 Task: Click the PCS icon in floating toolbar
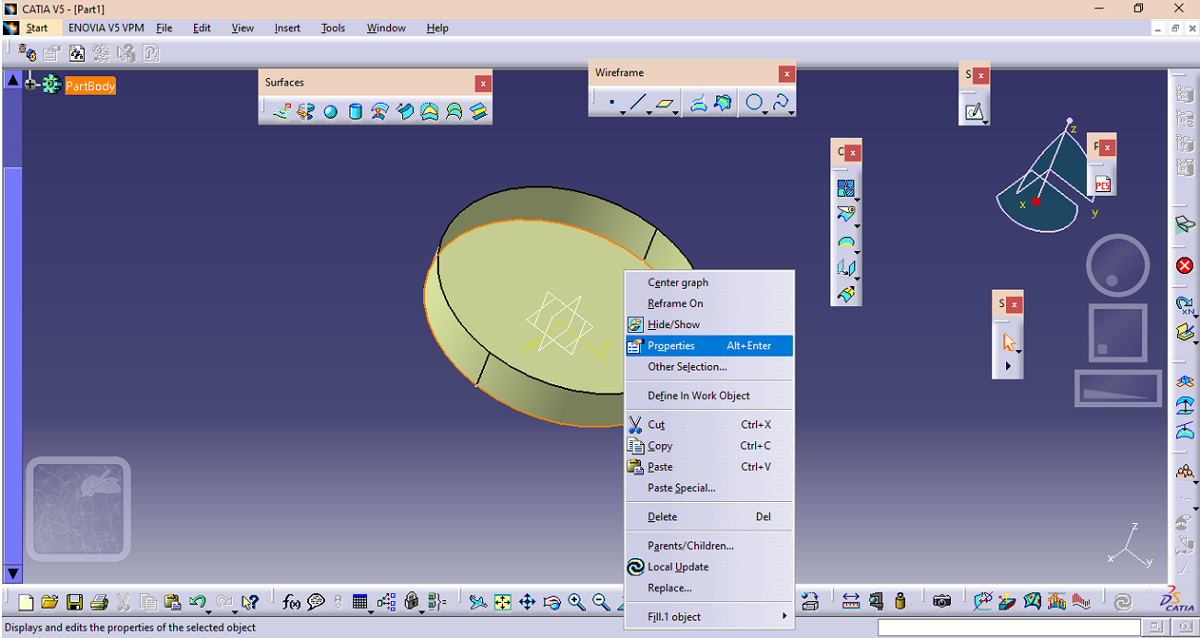pyautogui.click(x=1102, y=184)
